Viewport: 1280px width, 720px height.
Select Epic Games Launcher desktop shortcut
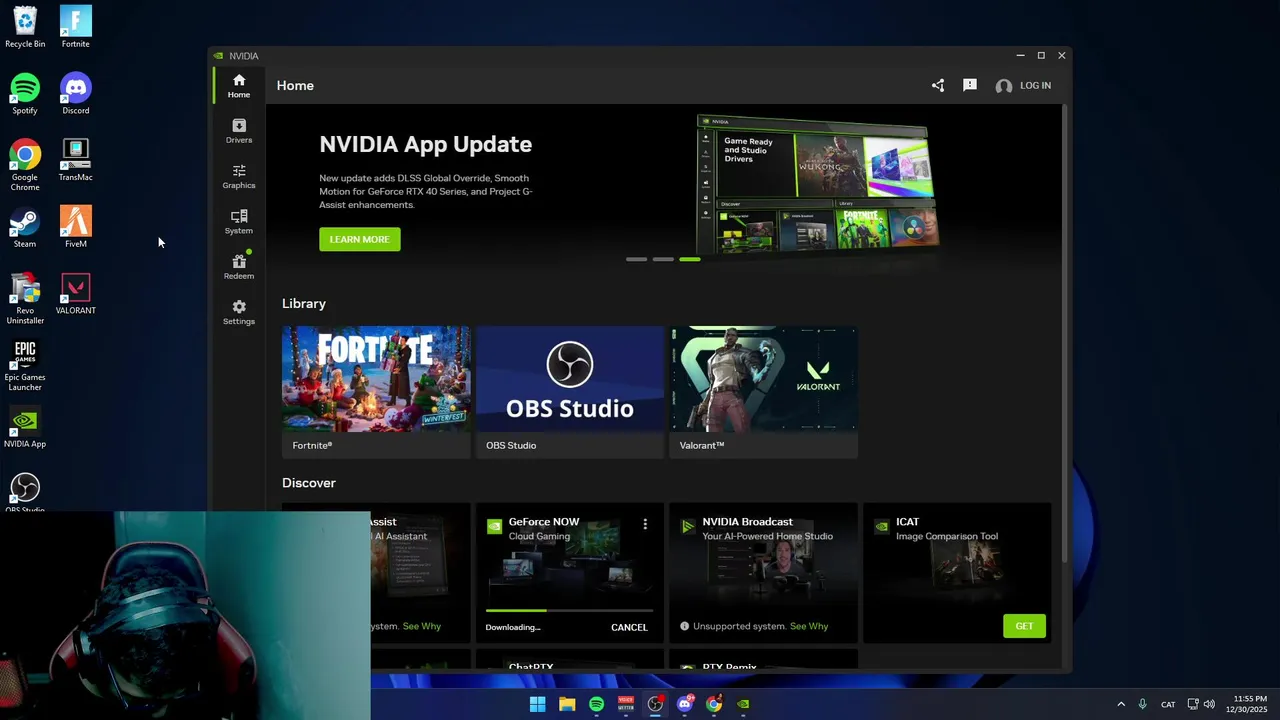[25, 366]
